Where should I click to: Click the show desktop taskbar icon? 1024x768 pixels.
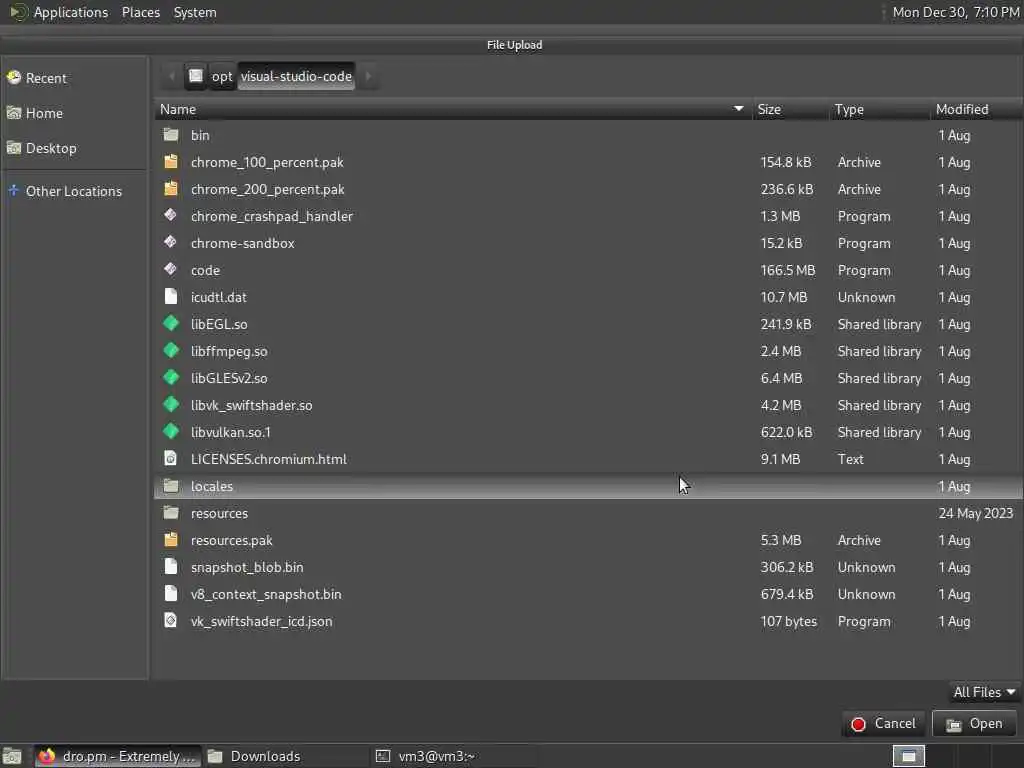[12, 756]
